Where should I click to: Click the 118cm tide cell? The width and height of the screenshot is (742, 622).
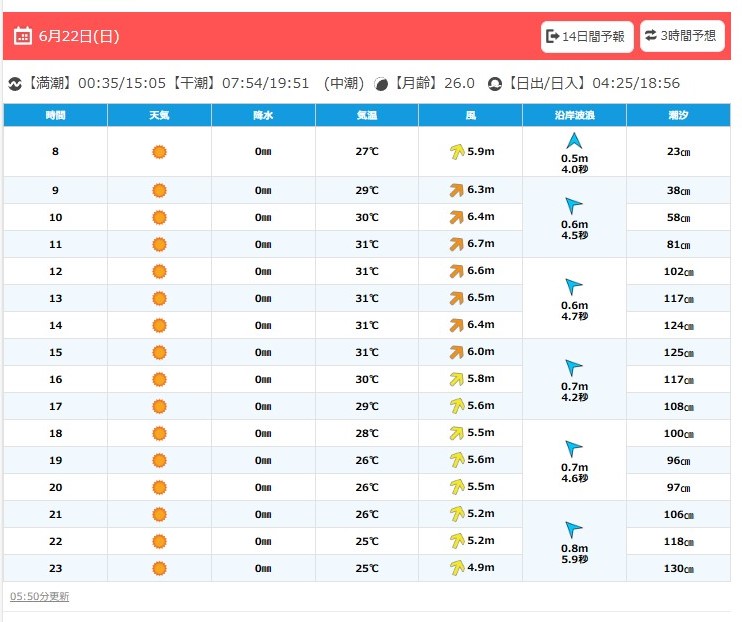[678, 541]
